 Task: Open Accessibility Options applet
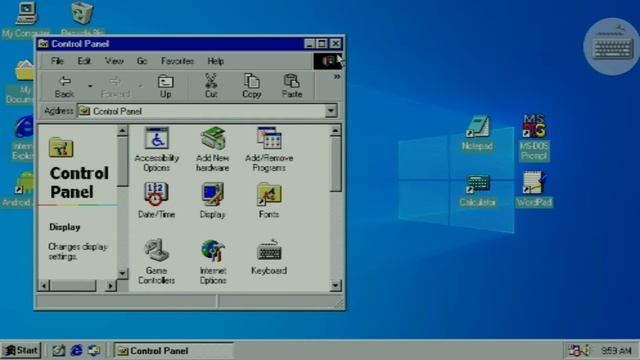[x=157, y=149]
